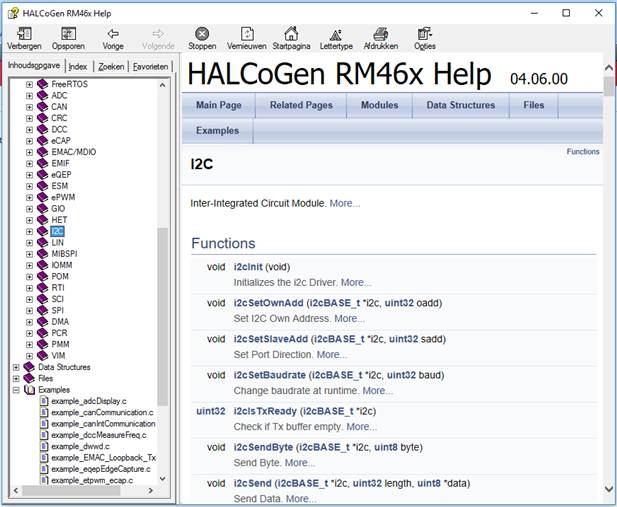This screenshot has height=507, width=617.
Task: Click the i2cSetOwnAdd function link
Action: (268, 303)
